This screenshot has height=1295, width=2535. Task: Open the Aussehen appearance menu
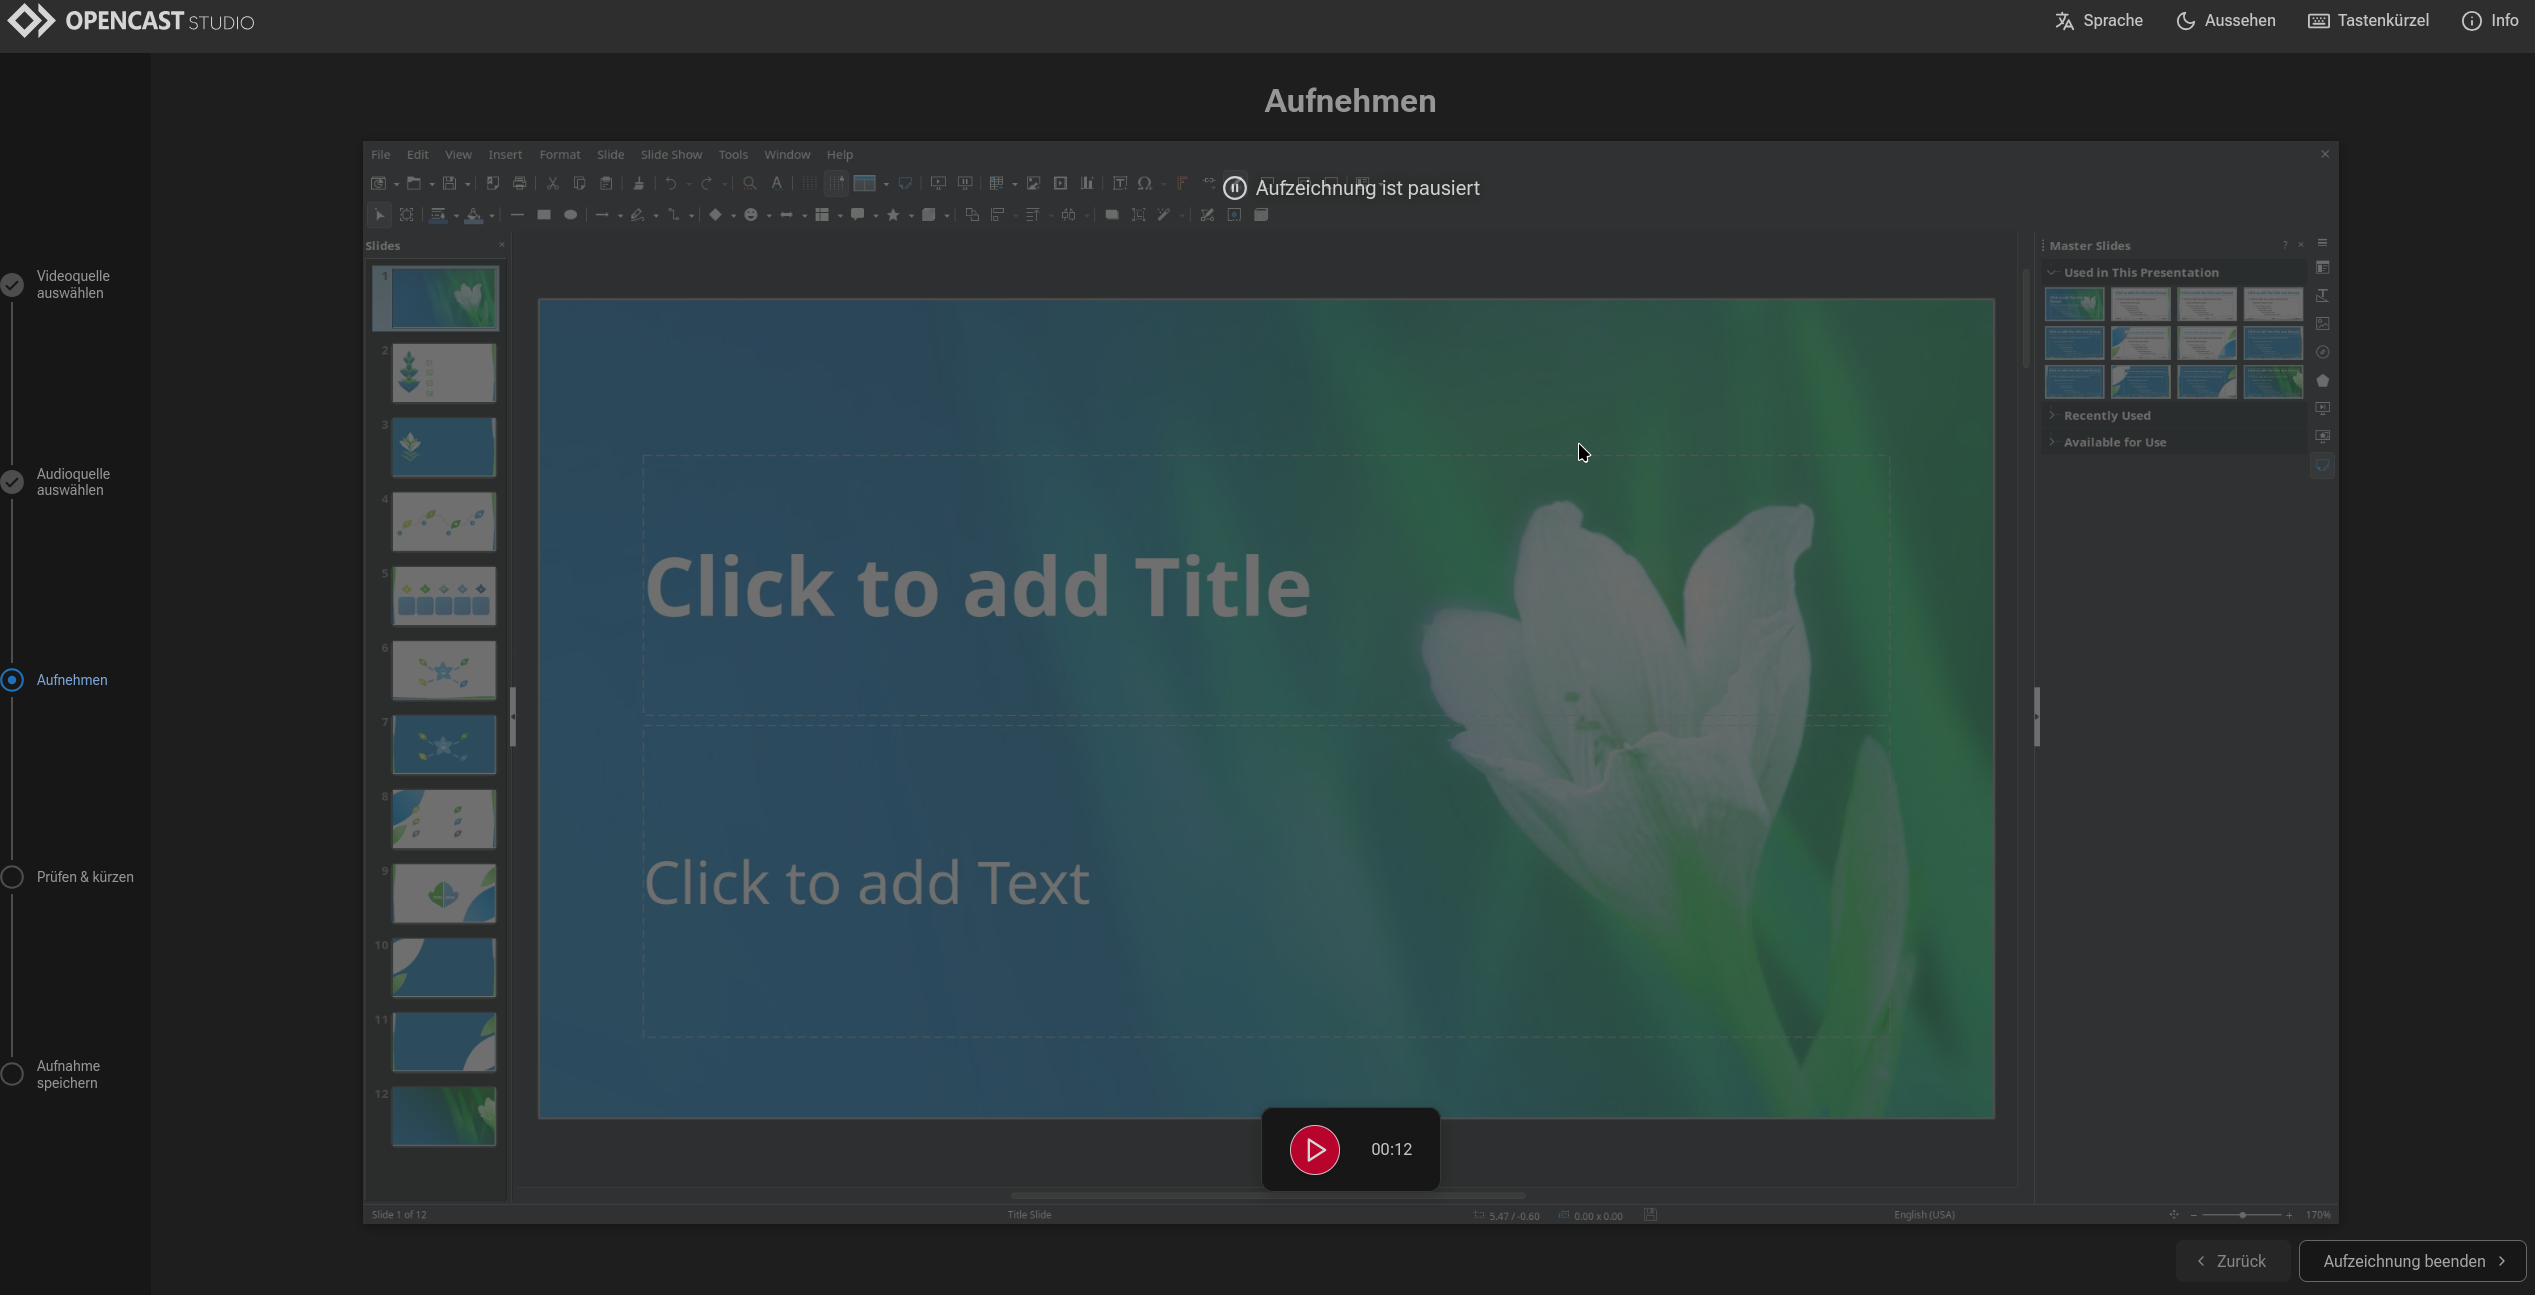click(2225, 21)
